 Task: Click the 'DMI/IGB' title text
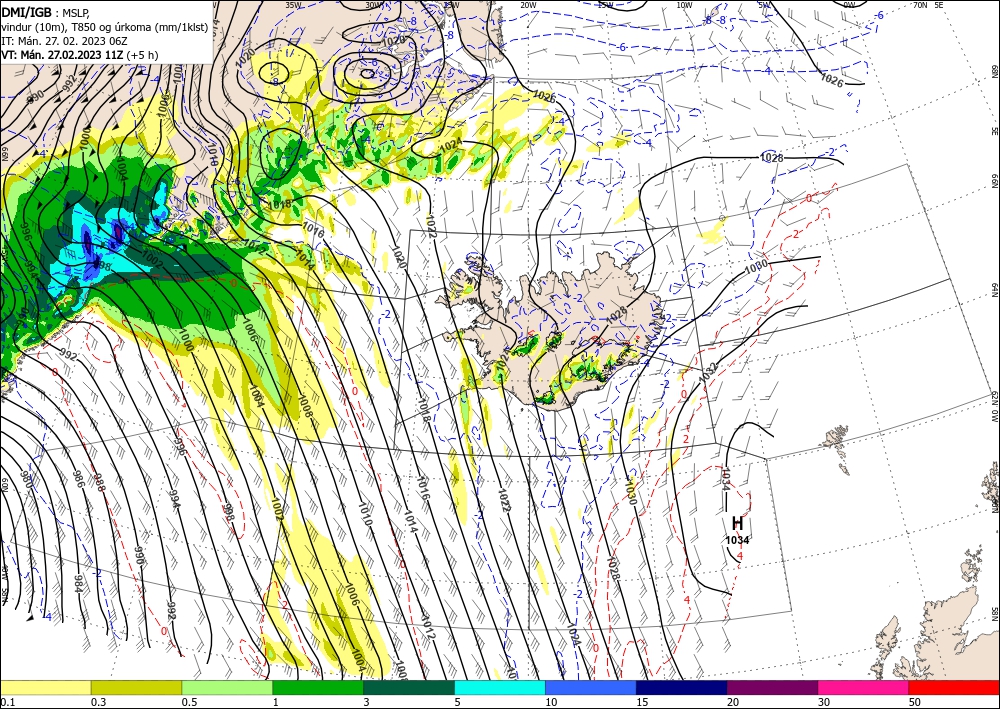coord(27,11)
